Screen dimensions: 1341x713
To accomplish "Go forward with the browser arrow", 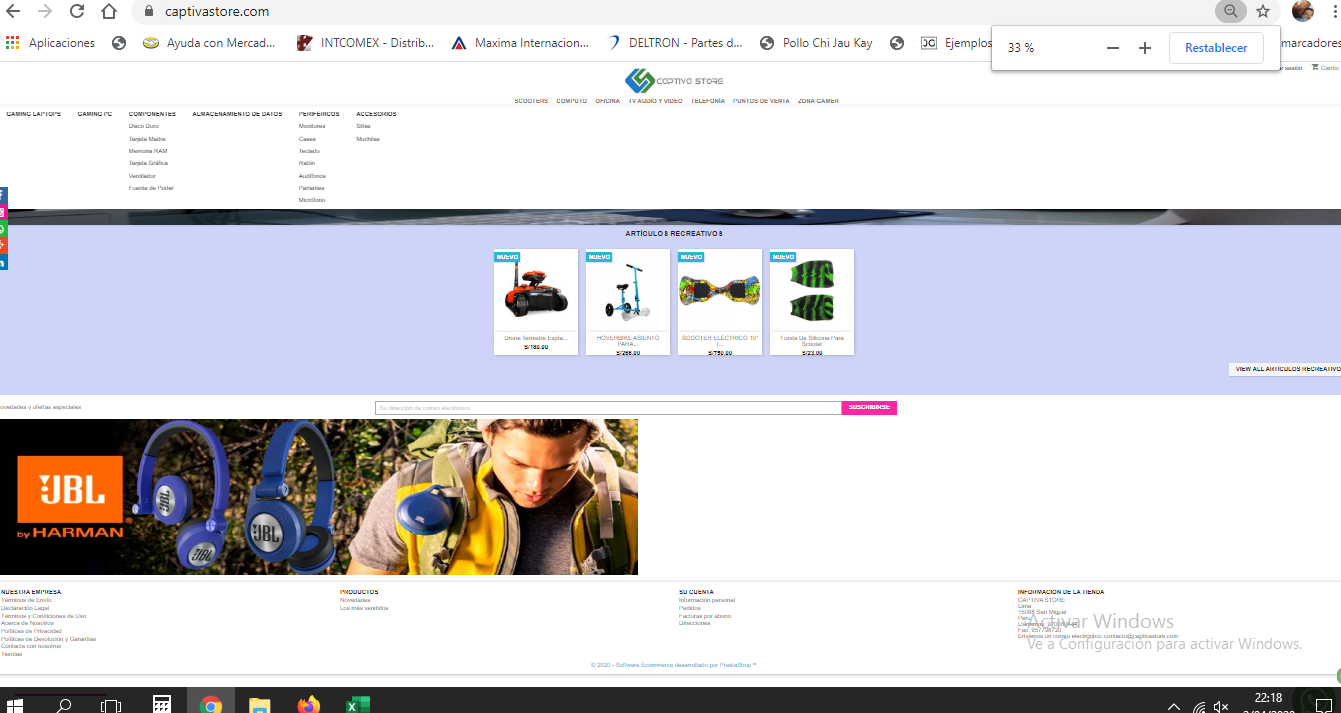I will (x=44, y=12).
